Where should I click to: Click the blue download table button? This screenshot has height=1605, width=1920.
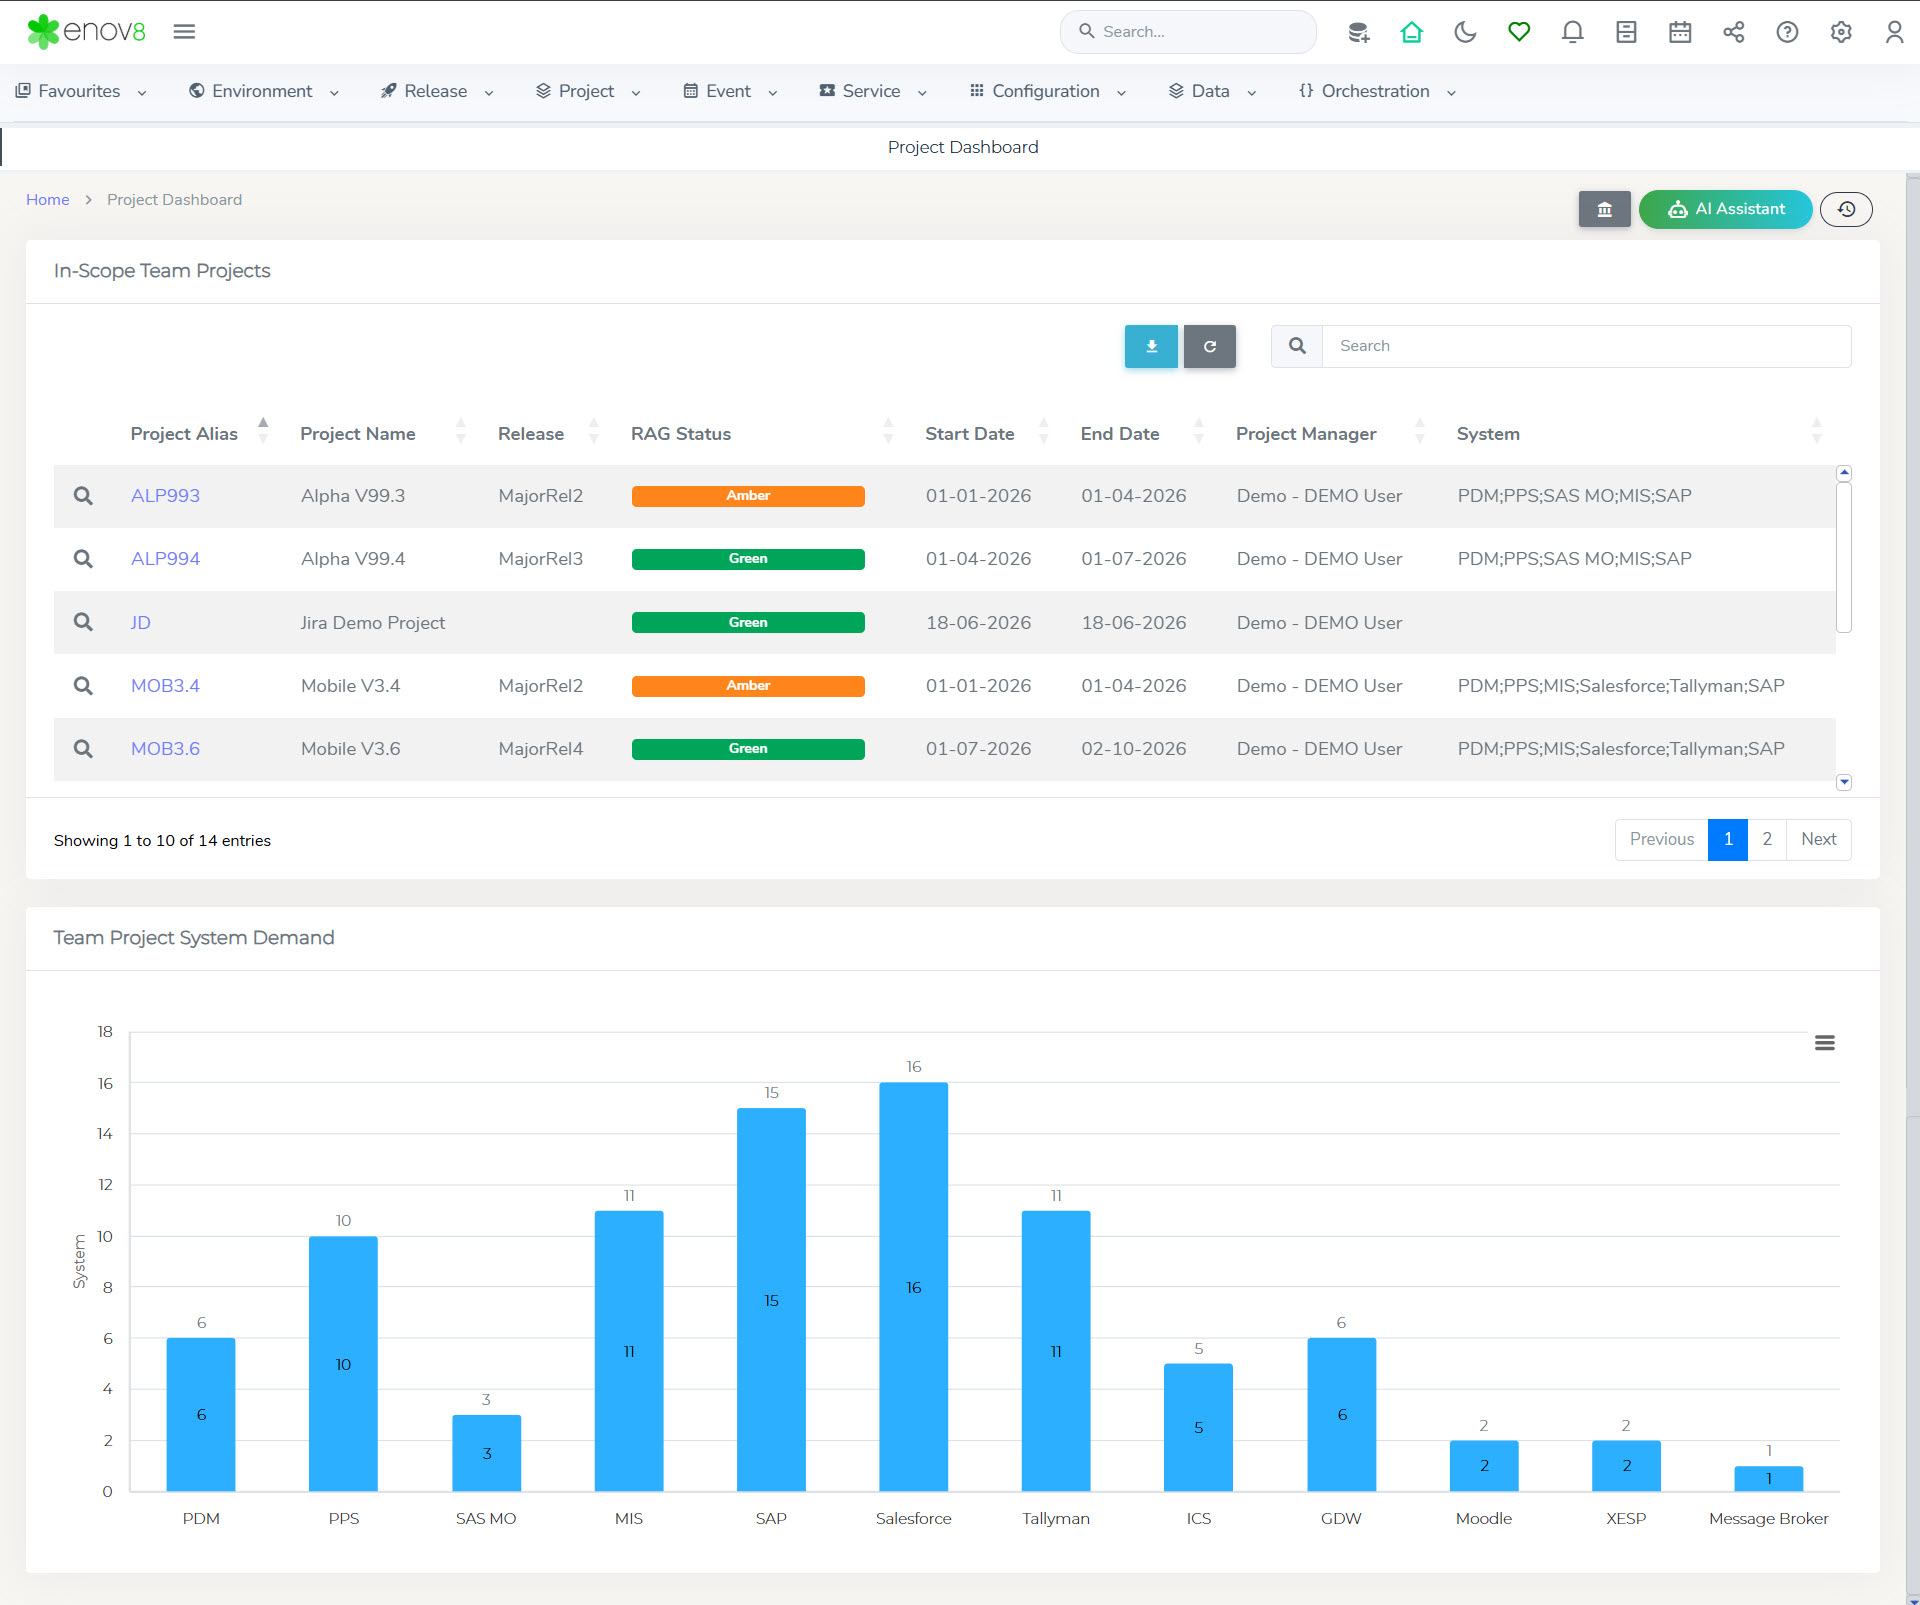pos(1151,346)
